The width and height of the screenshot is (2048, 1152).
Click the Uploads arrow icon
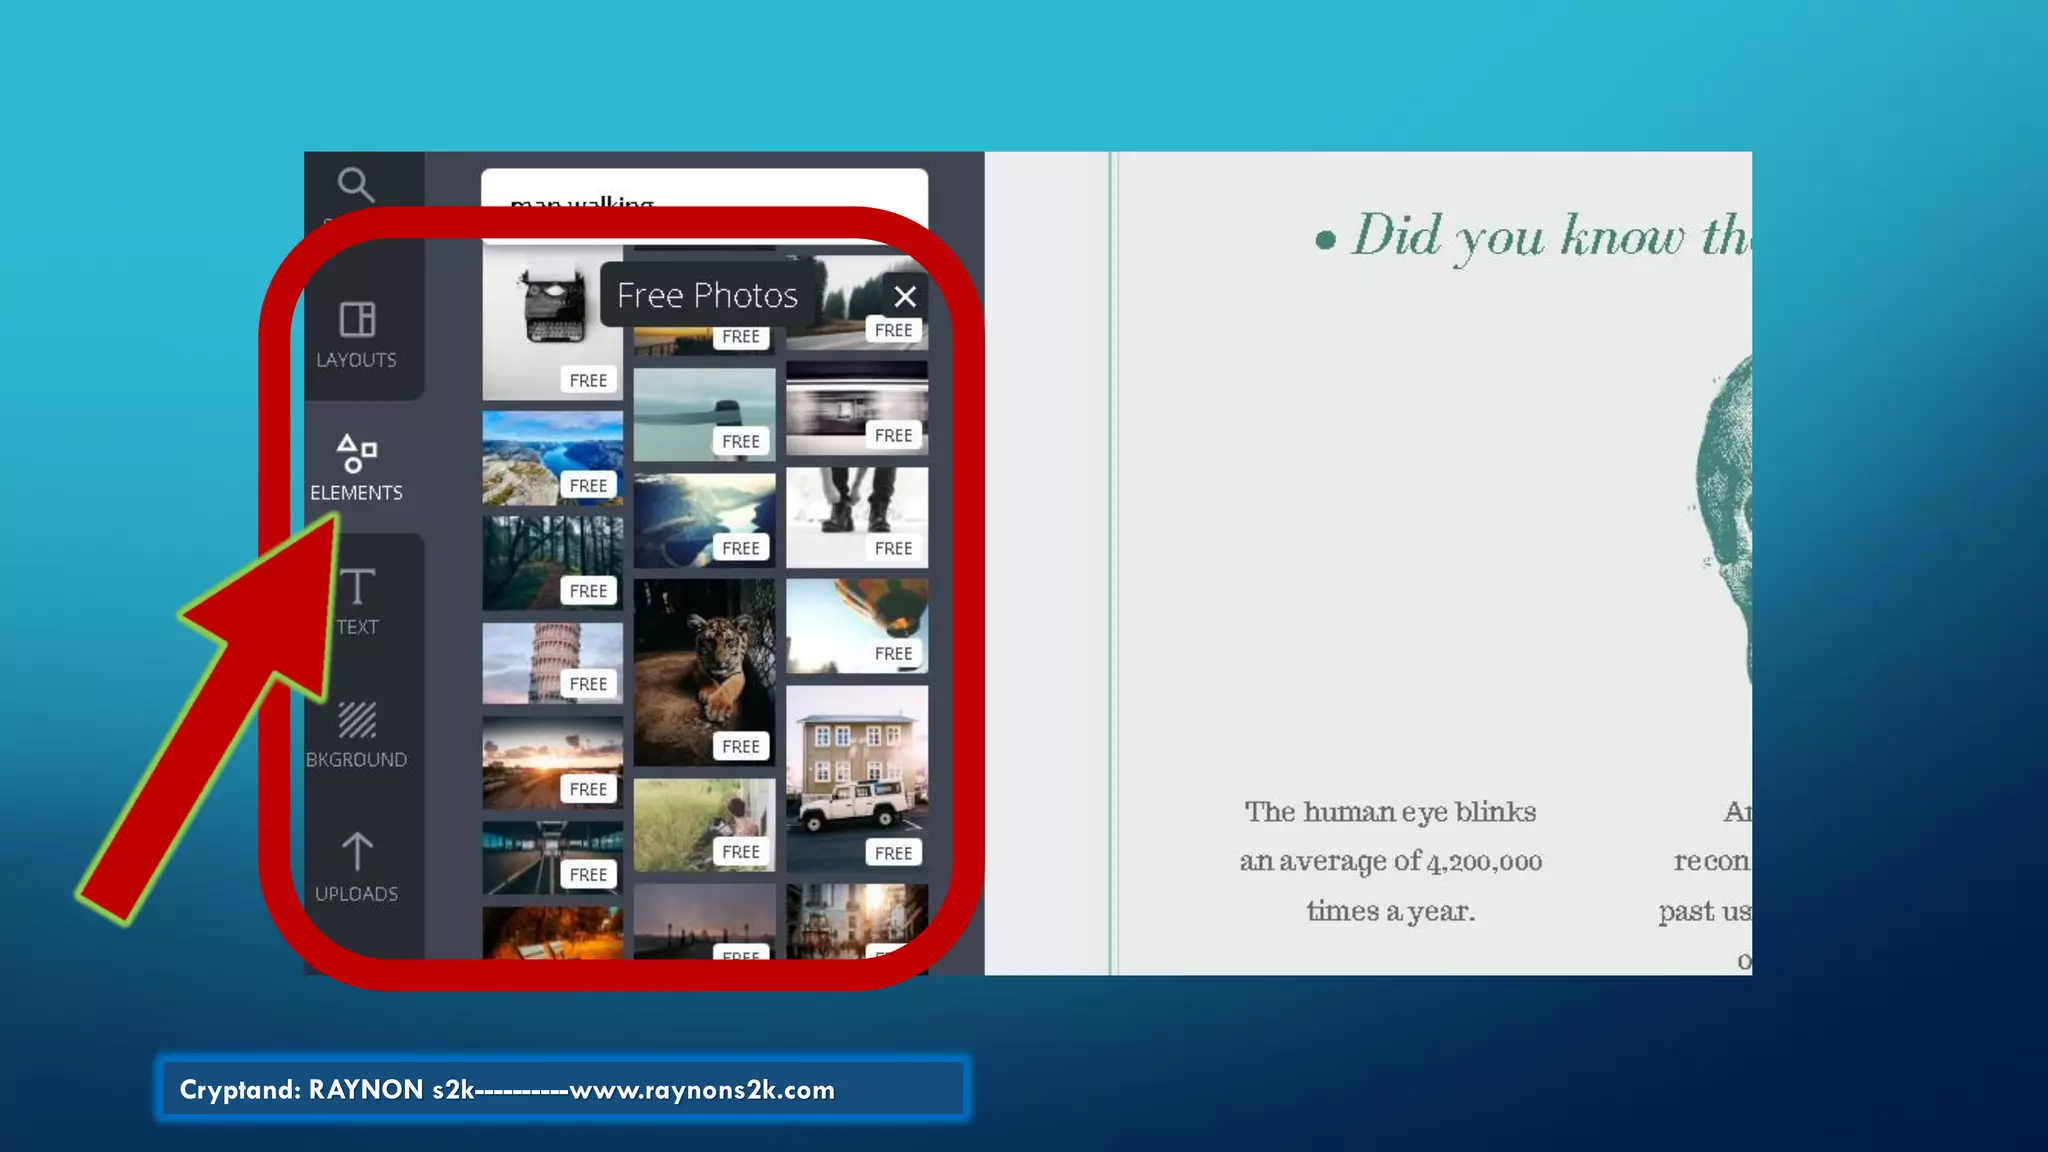357,853
